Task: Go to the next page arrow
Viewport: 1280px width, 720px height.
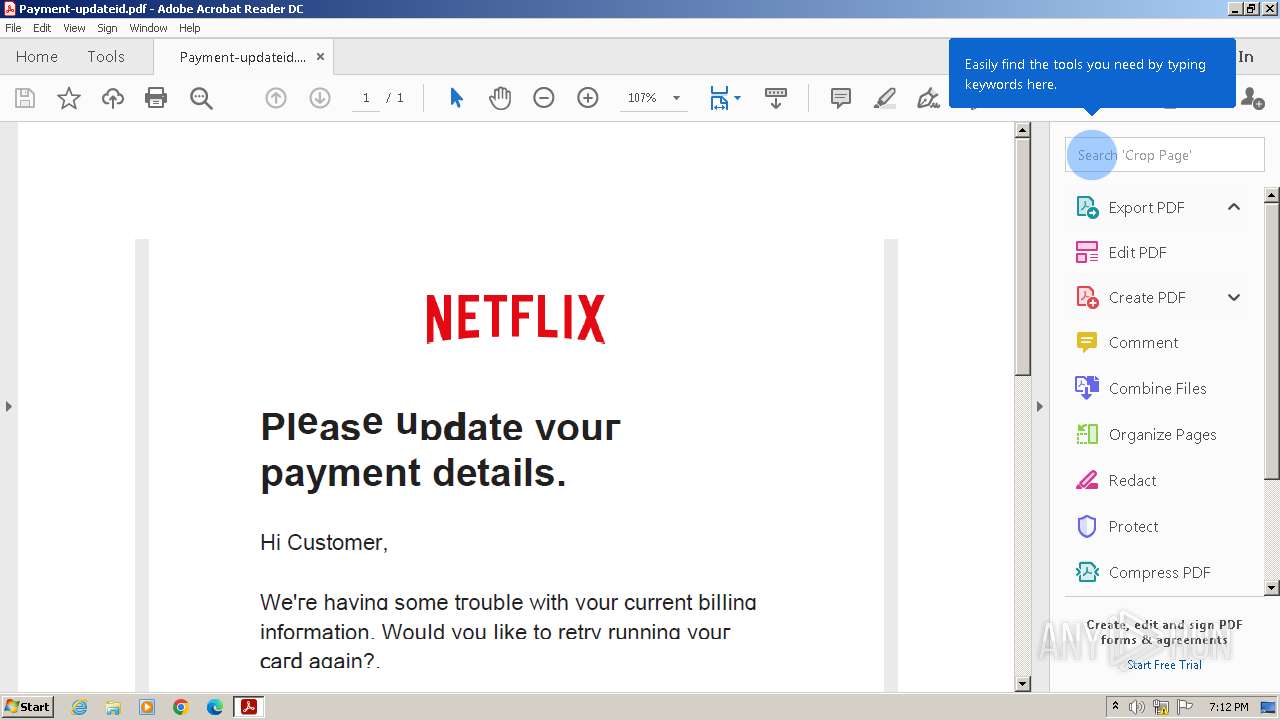Action: [320, 98]
